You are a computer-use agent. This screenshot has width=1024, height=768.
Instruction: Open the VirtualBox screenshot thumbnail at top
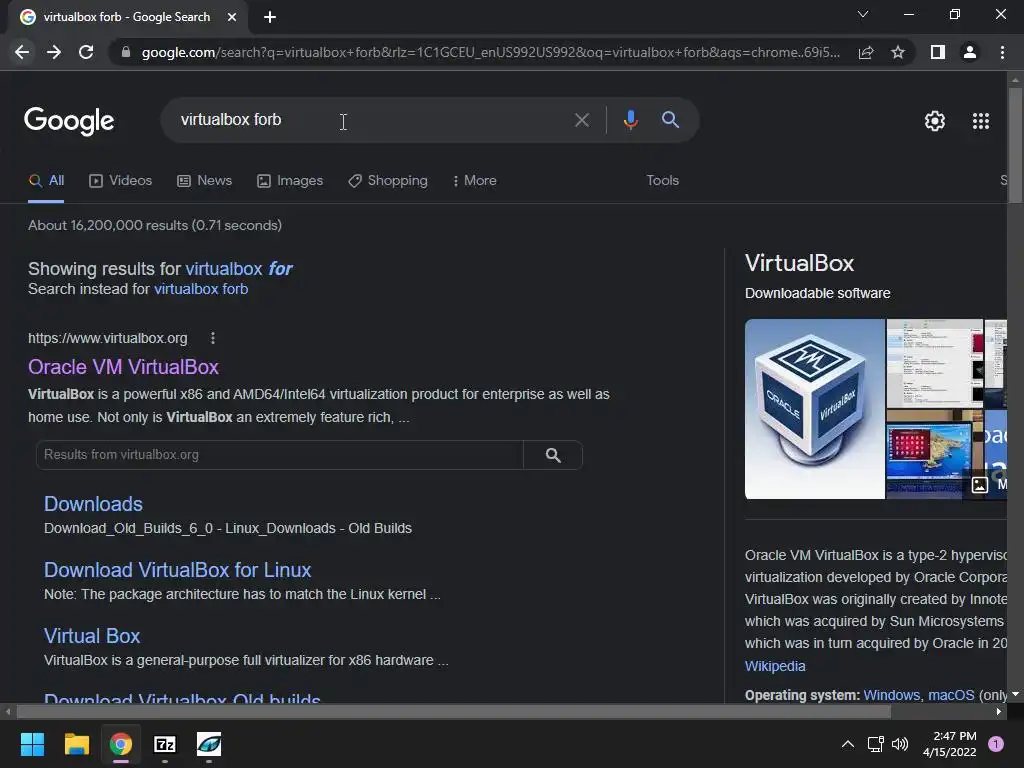click(935, 364)
